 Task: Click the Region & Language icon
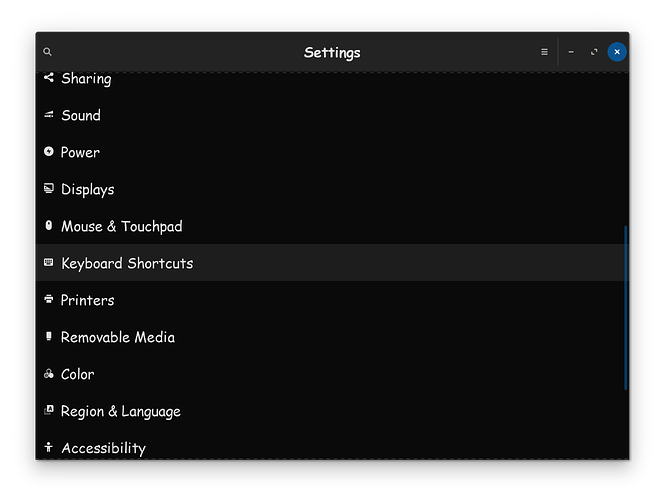click(x=49, y=410)
